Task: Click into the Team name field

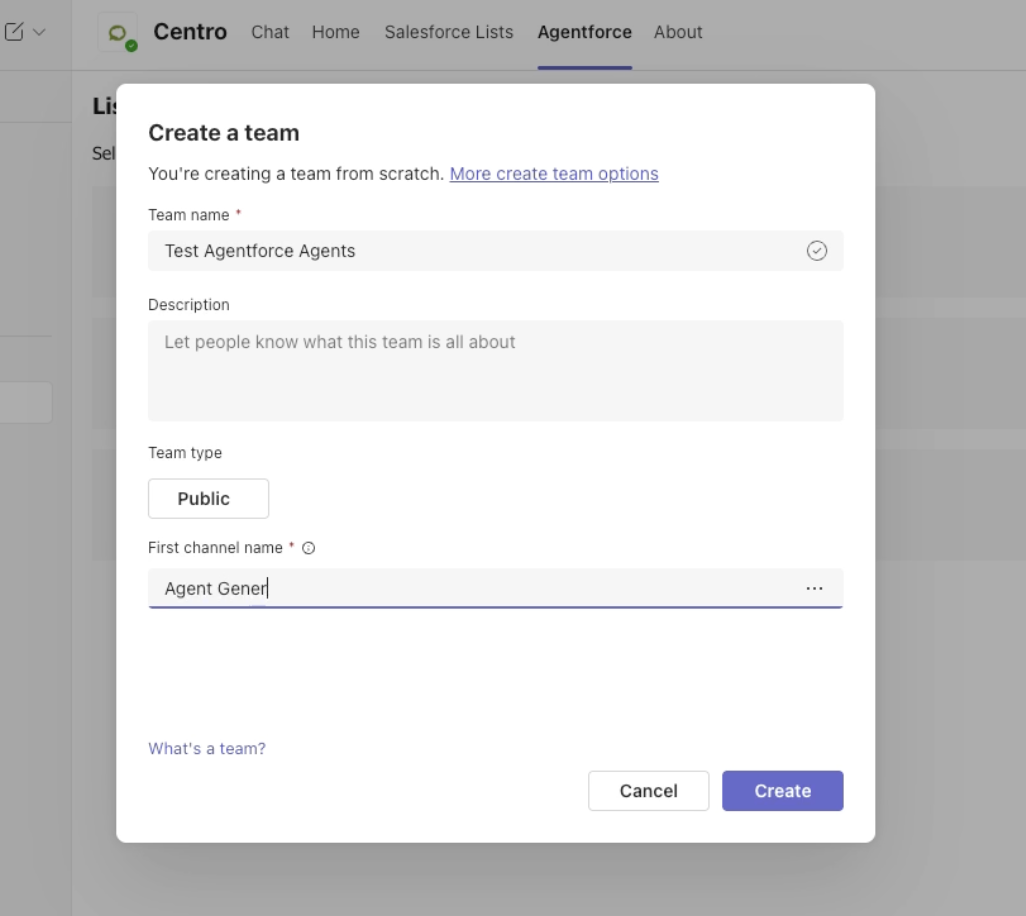Action: coord(495,251)
